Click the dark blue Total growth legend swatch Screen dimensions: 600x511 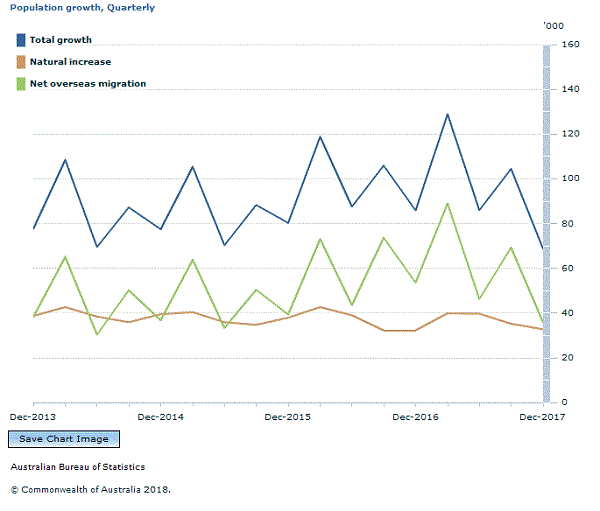[x=21, y=40]
